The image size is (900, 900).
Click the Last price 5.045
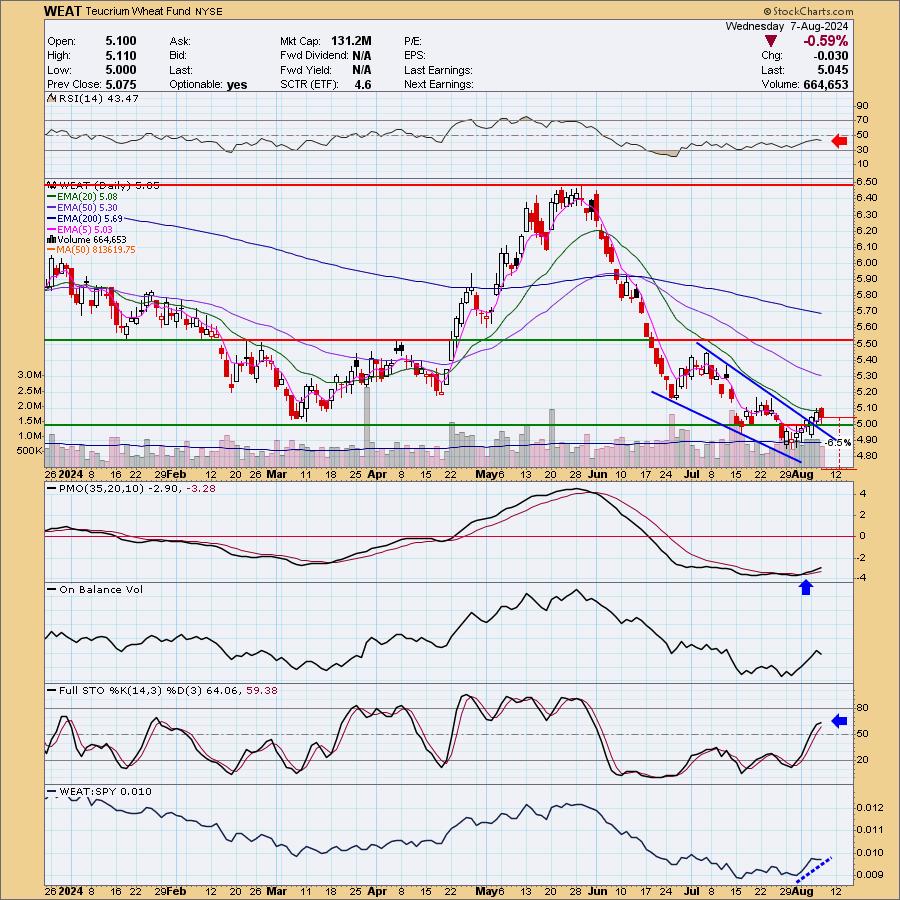[833, 70]
